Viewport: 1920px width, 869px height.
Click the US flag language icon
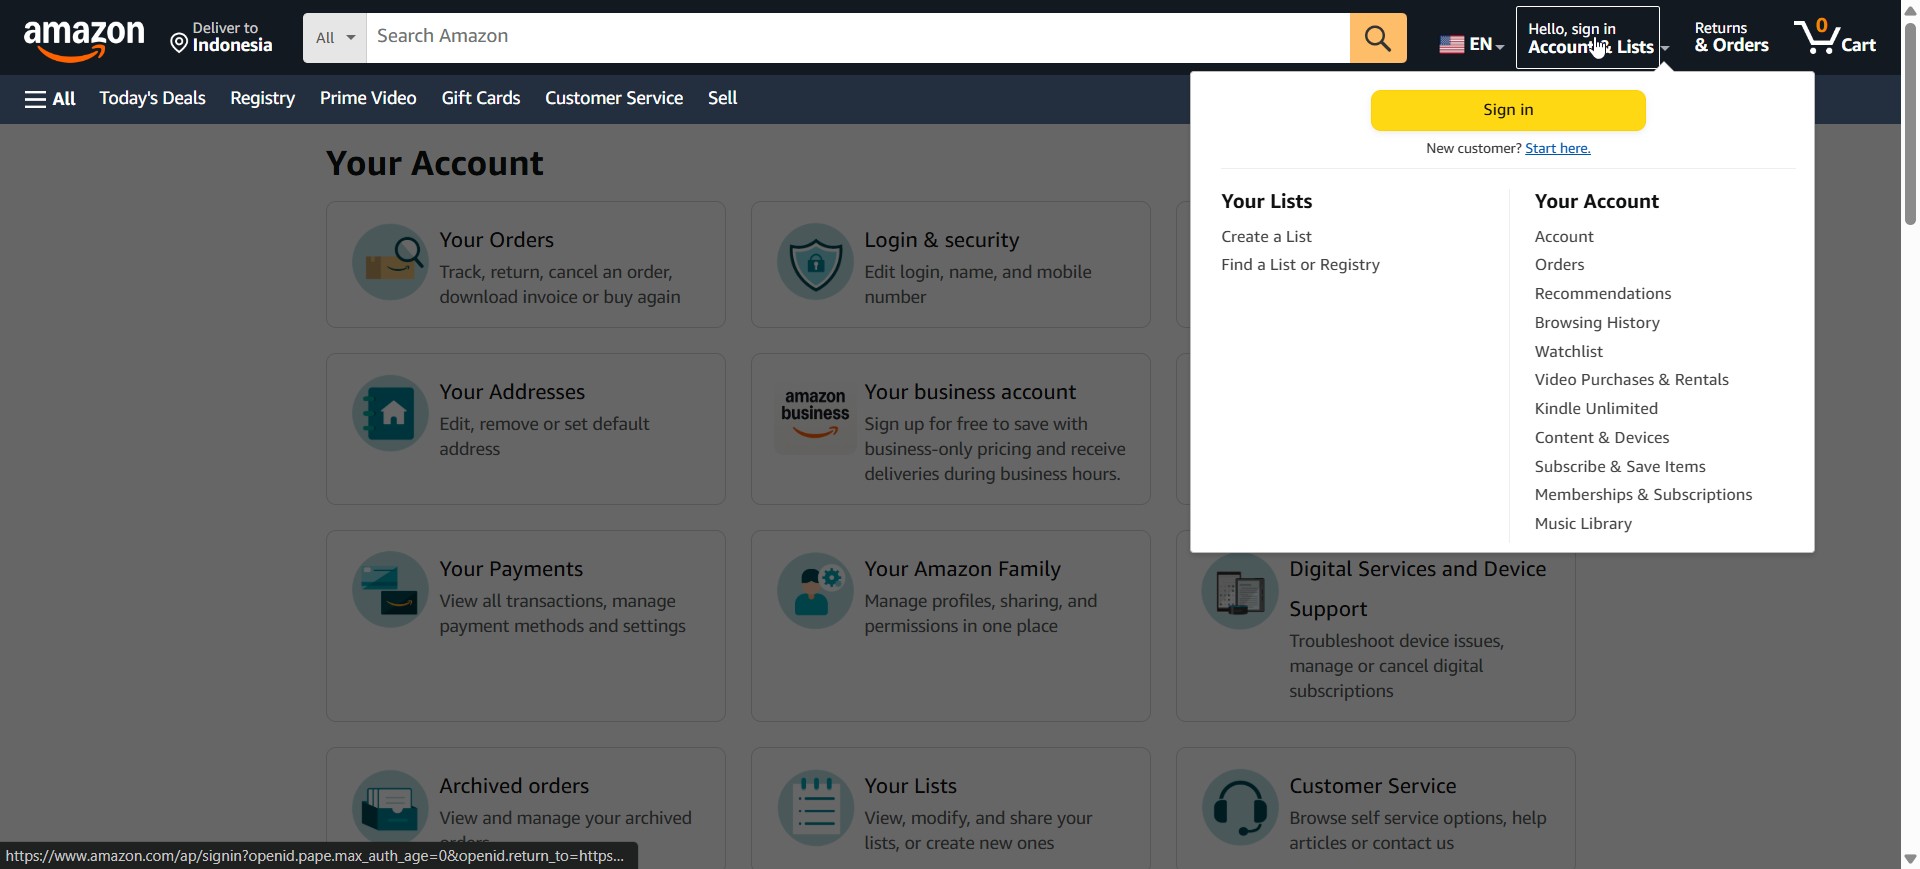point(1452,44)
